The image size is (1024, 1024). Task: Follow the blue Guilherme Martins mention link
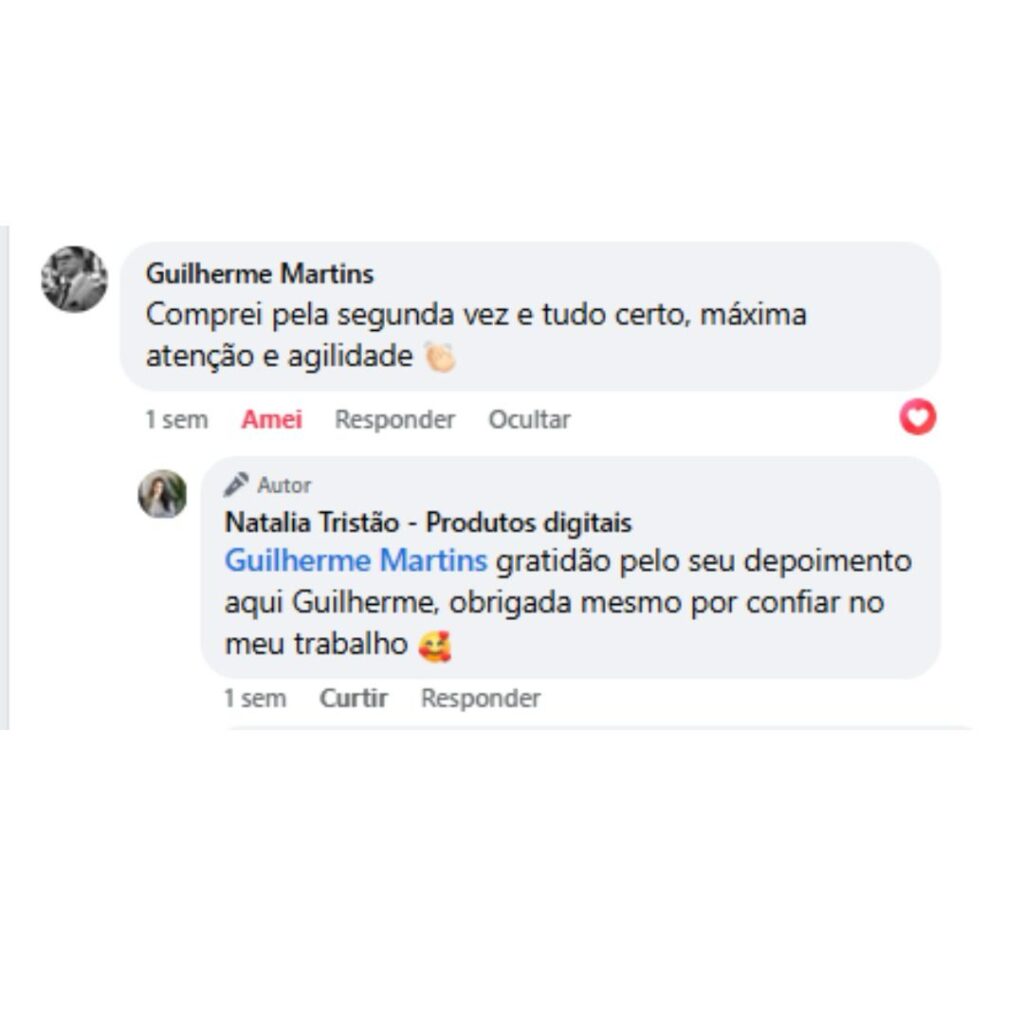pyautogui.click(x=356, y=560)
